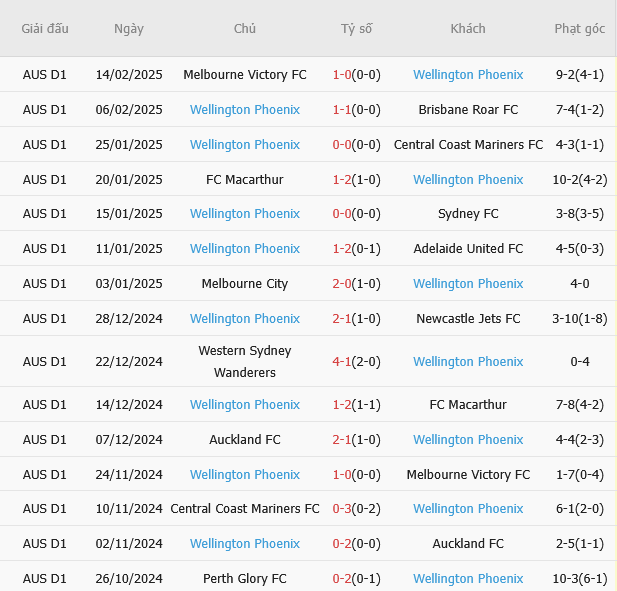
Task: Open Wellington Phoenix link in 07/12/2024 row
Action: (468, 440)
